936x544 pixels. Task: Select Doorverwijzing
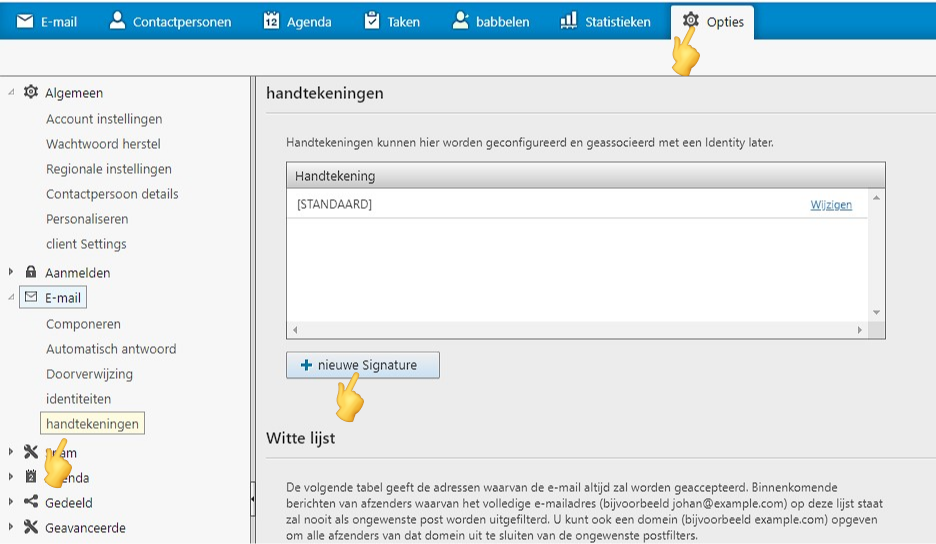[90, 374]
